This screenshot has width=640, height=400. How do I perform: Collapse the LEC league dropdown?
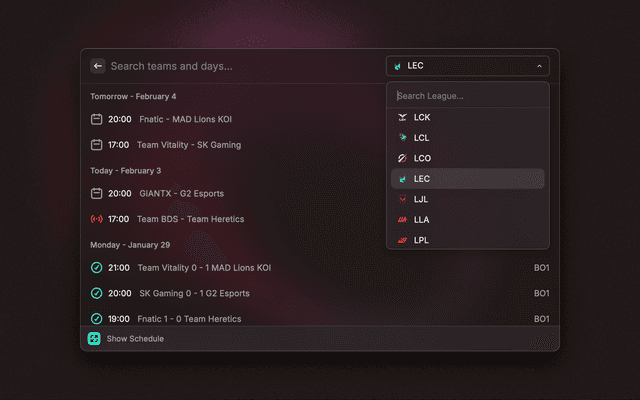(467, 66)
